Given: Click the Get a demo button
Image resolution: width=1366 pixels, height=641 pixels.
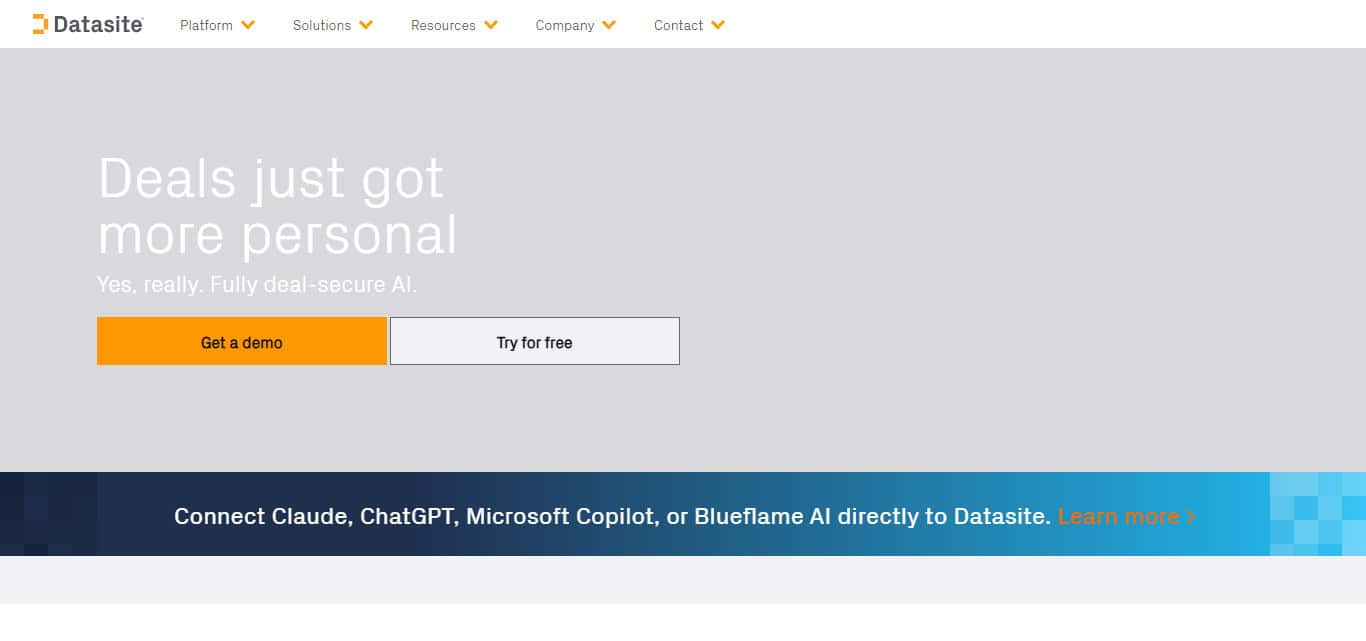Looking at the screenshot, I should tap(242, 341).
